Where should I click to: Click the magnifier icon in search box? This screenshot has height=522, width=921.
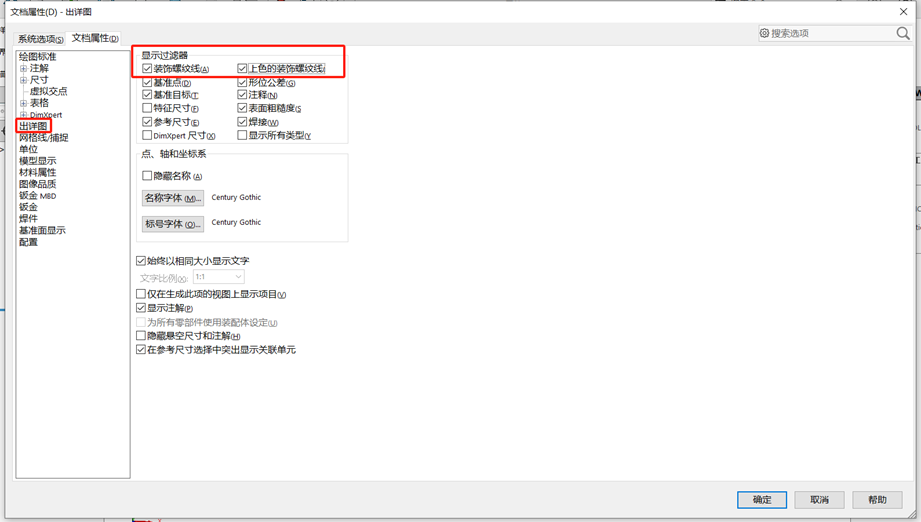(902, 34)
